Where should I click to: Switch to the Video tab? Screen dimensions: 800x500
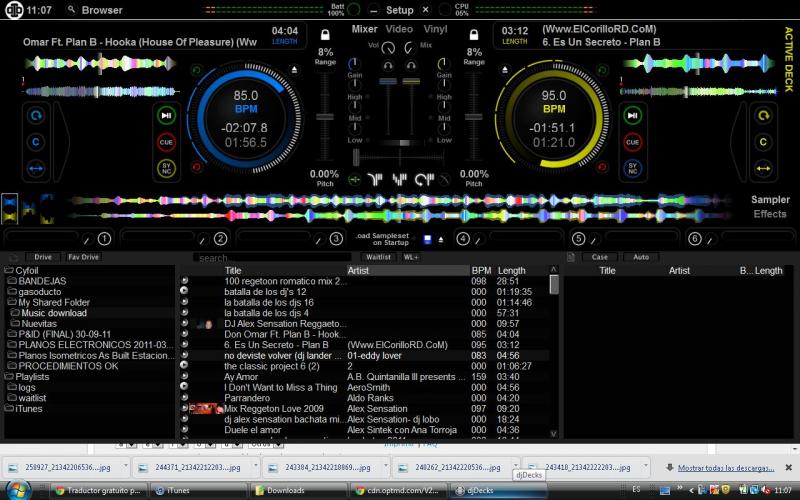399,30
